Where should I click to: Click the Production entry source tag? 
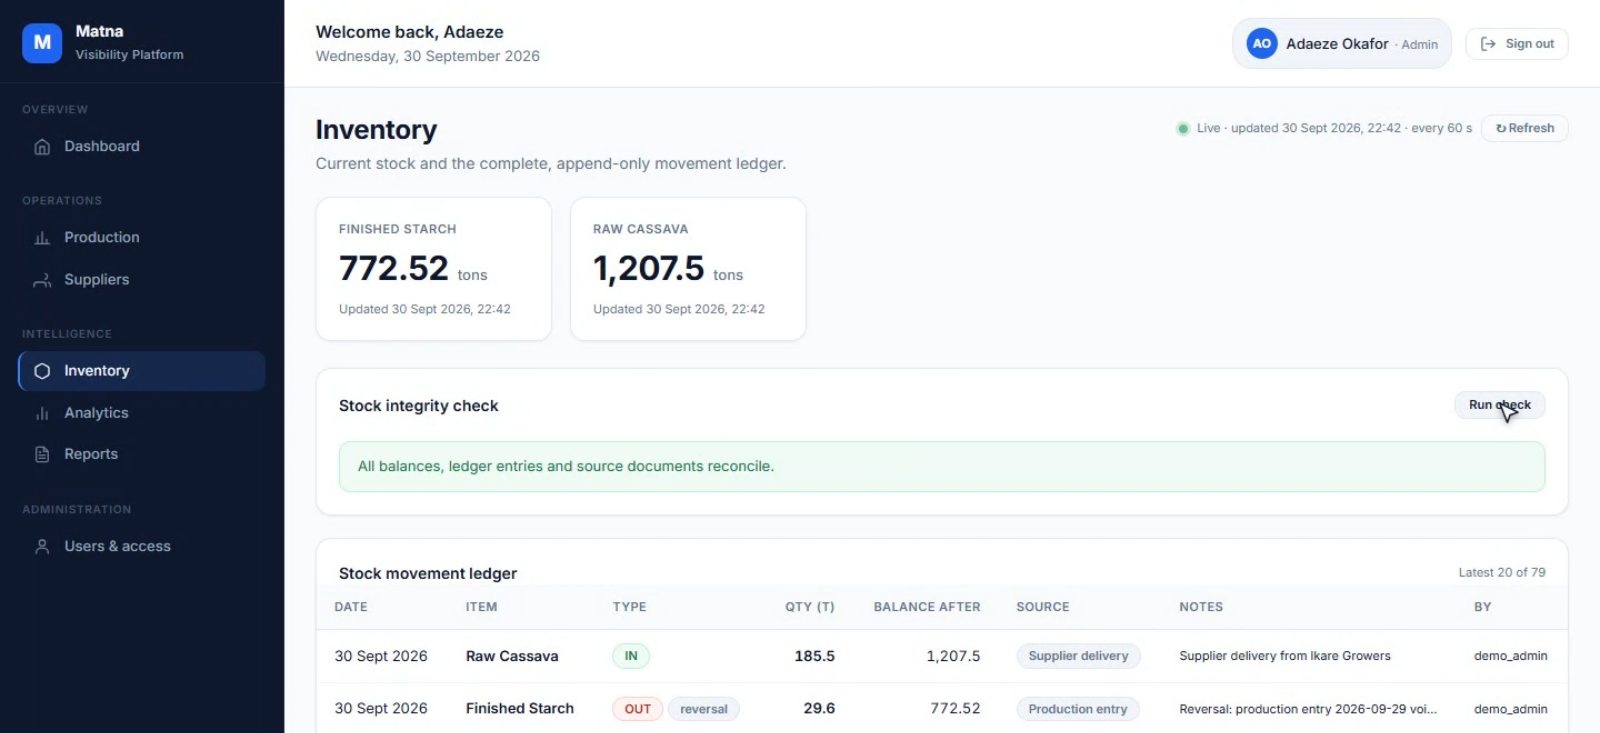[1078, 709]
